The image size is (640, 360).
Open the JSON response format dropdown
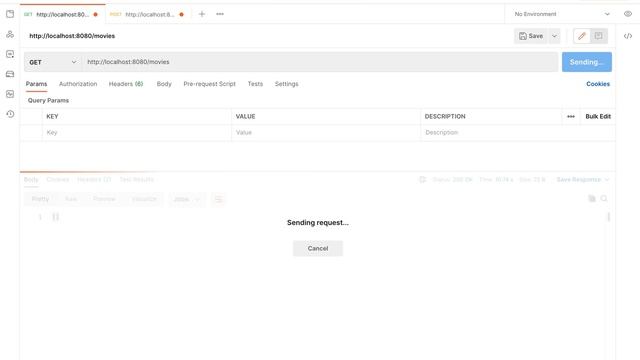point(186,199)
